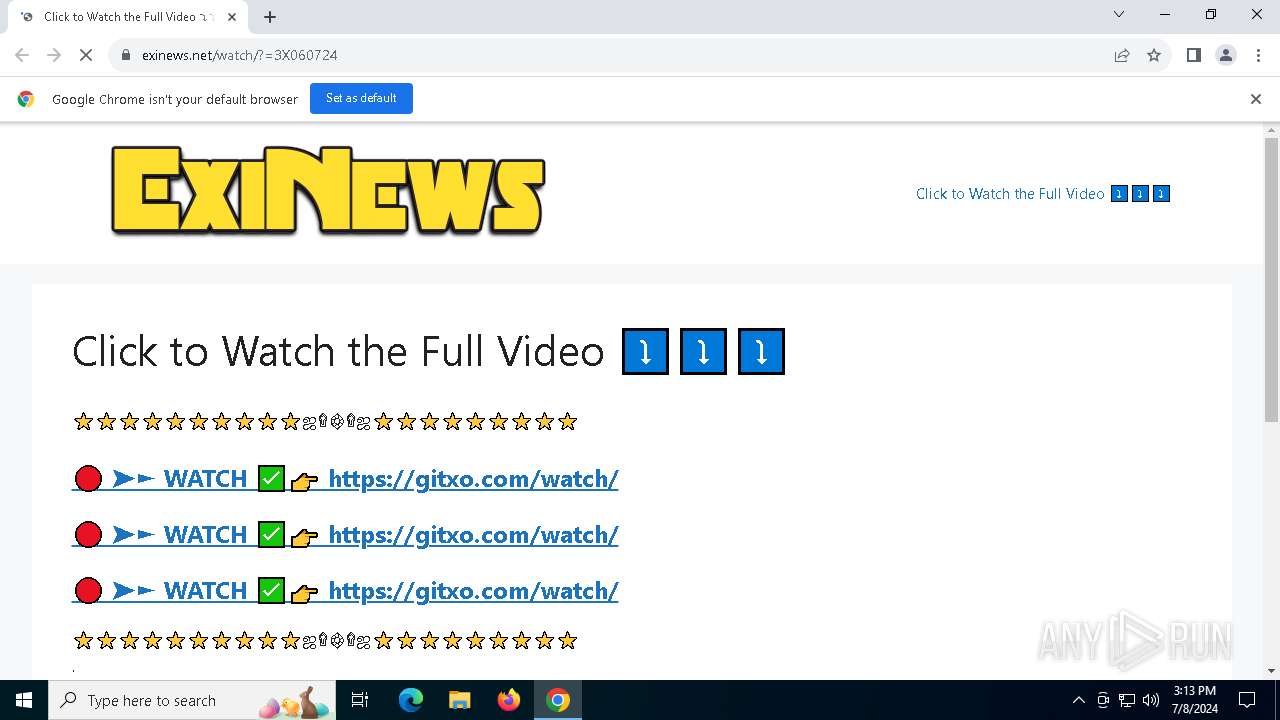Open header 'Click to Watch the Full Video' link
The height and width of the screenshot is (720, 1280).
[1043, 194]
